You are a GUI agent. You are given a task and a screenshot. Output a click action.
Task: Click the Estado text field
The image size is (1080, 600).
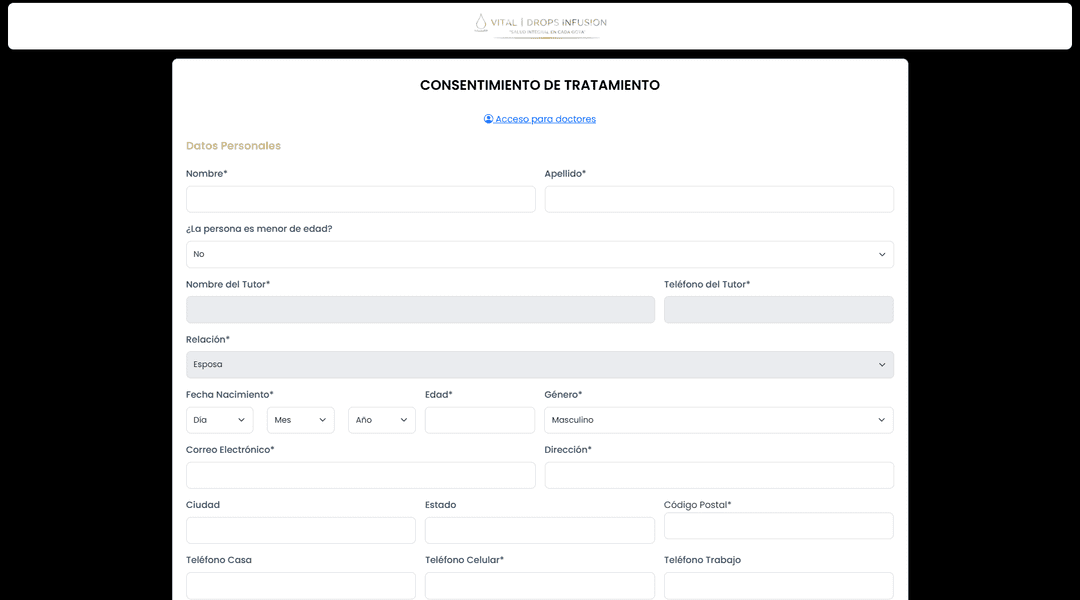click(x=539, y=530)
